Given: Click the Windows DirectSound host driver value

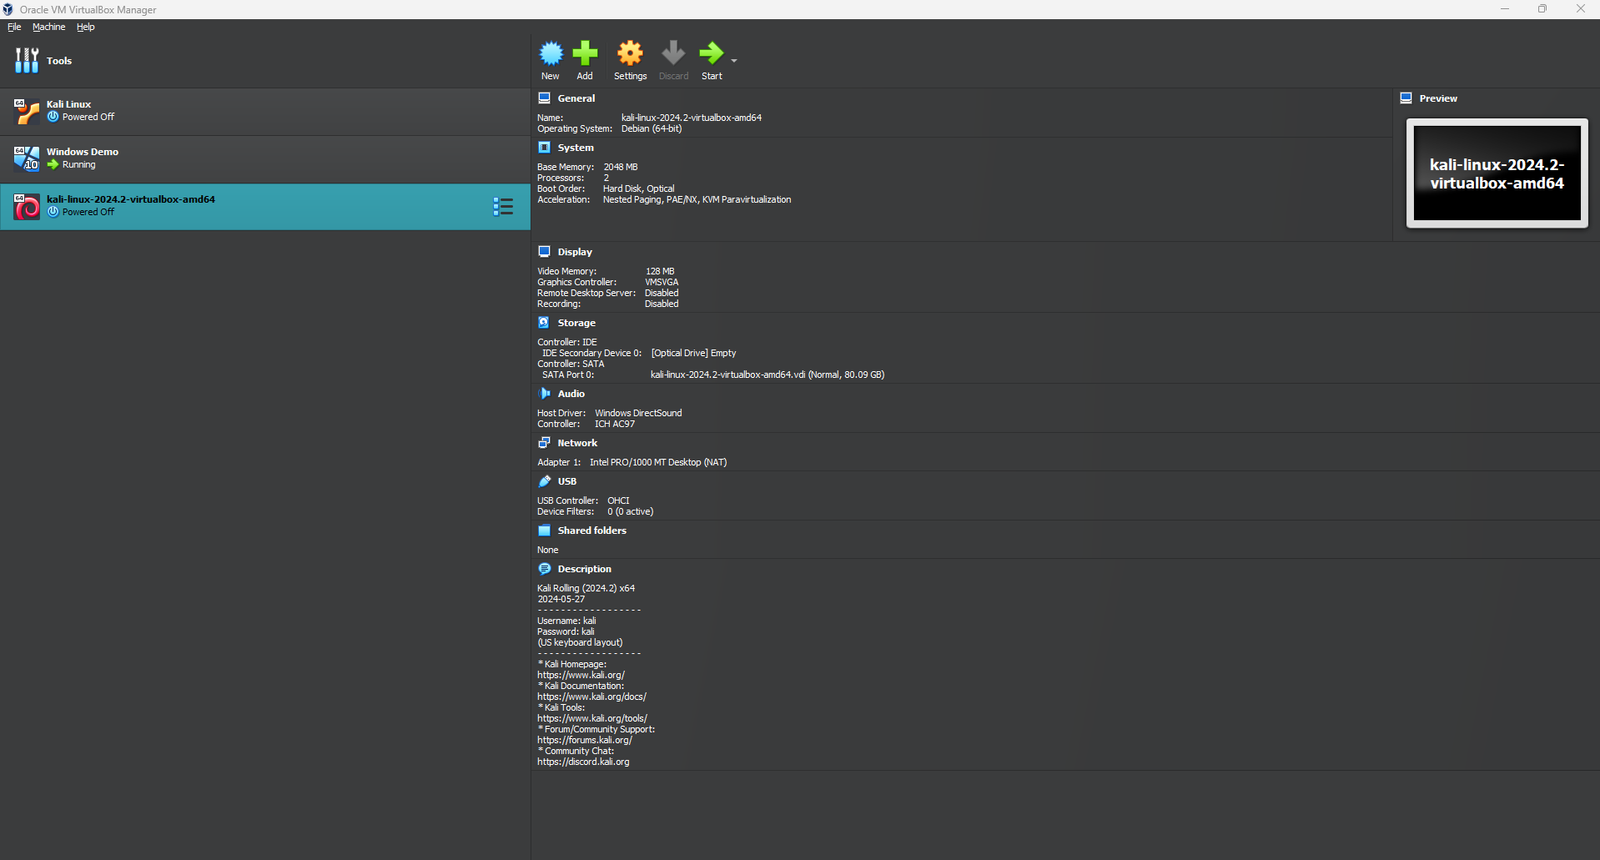Looking at the screenshot, I should (x=638, y=413).
